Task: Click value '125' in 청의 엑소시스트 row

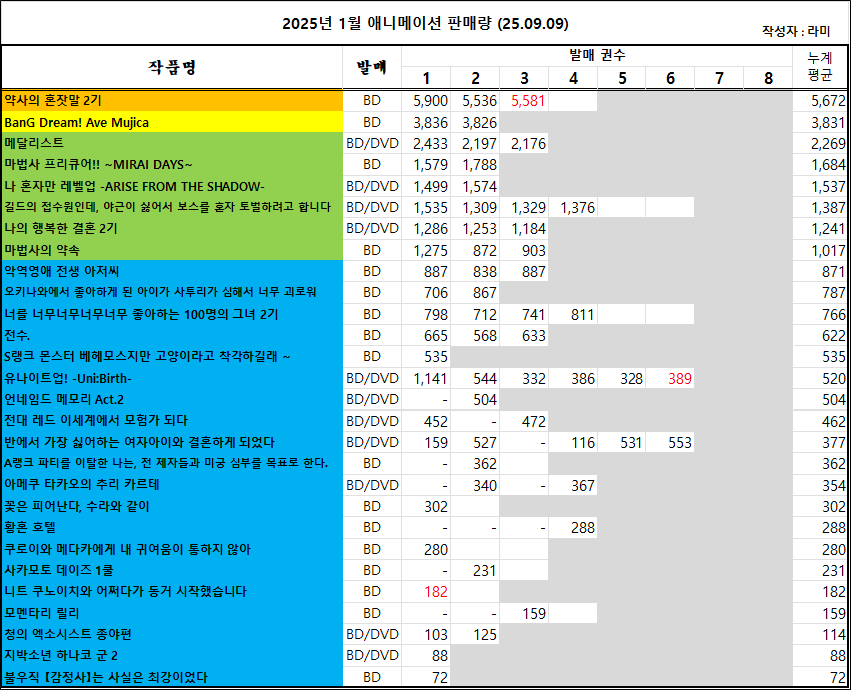Action: point(485,635)
